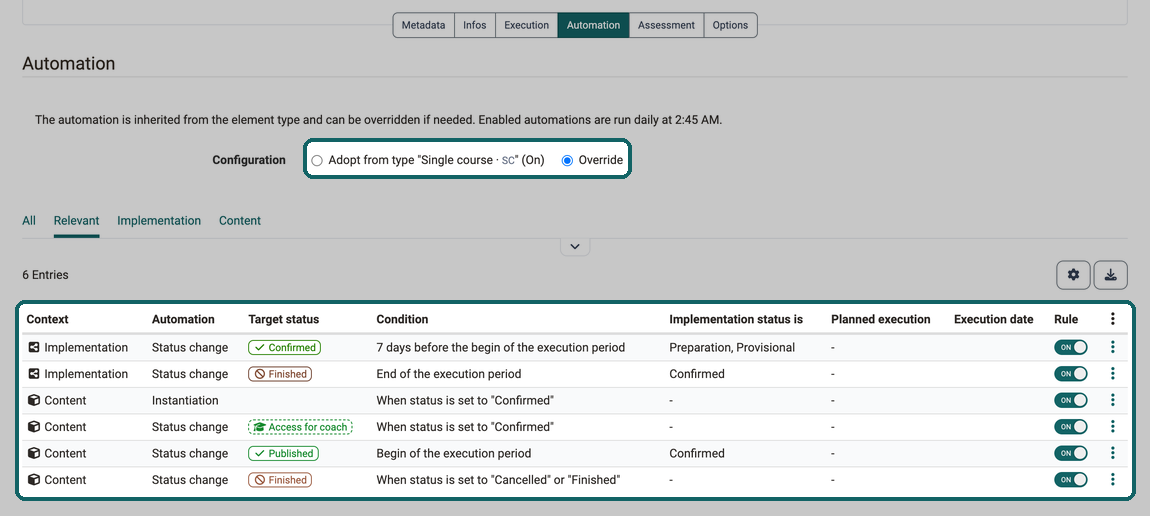Switch to the Execution tab

[x=526, y=25]
